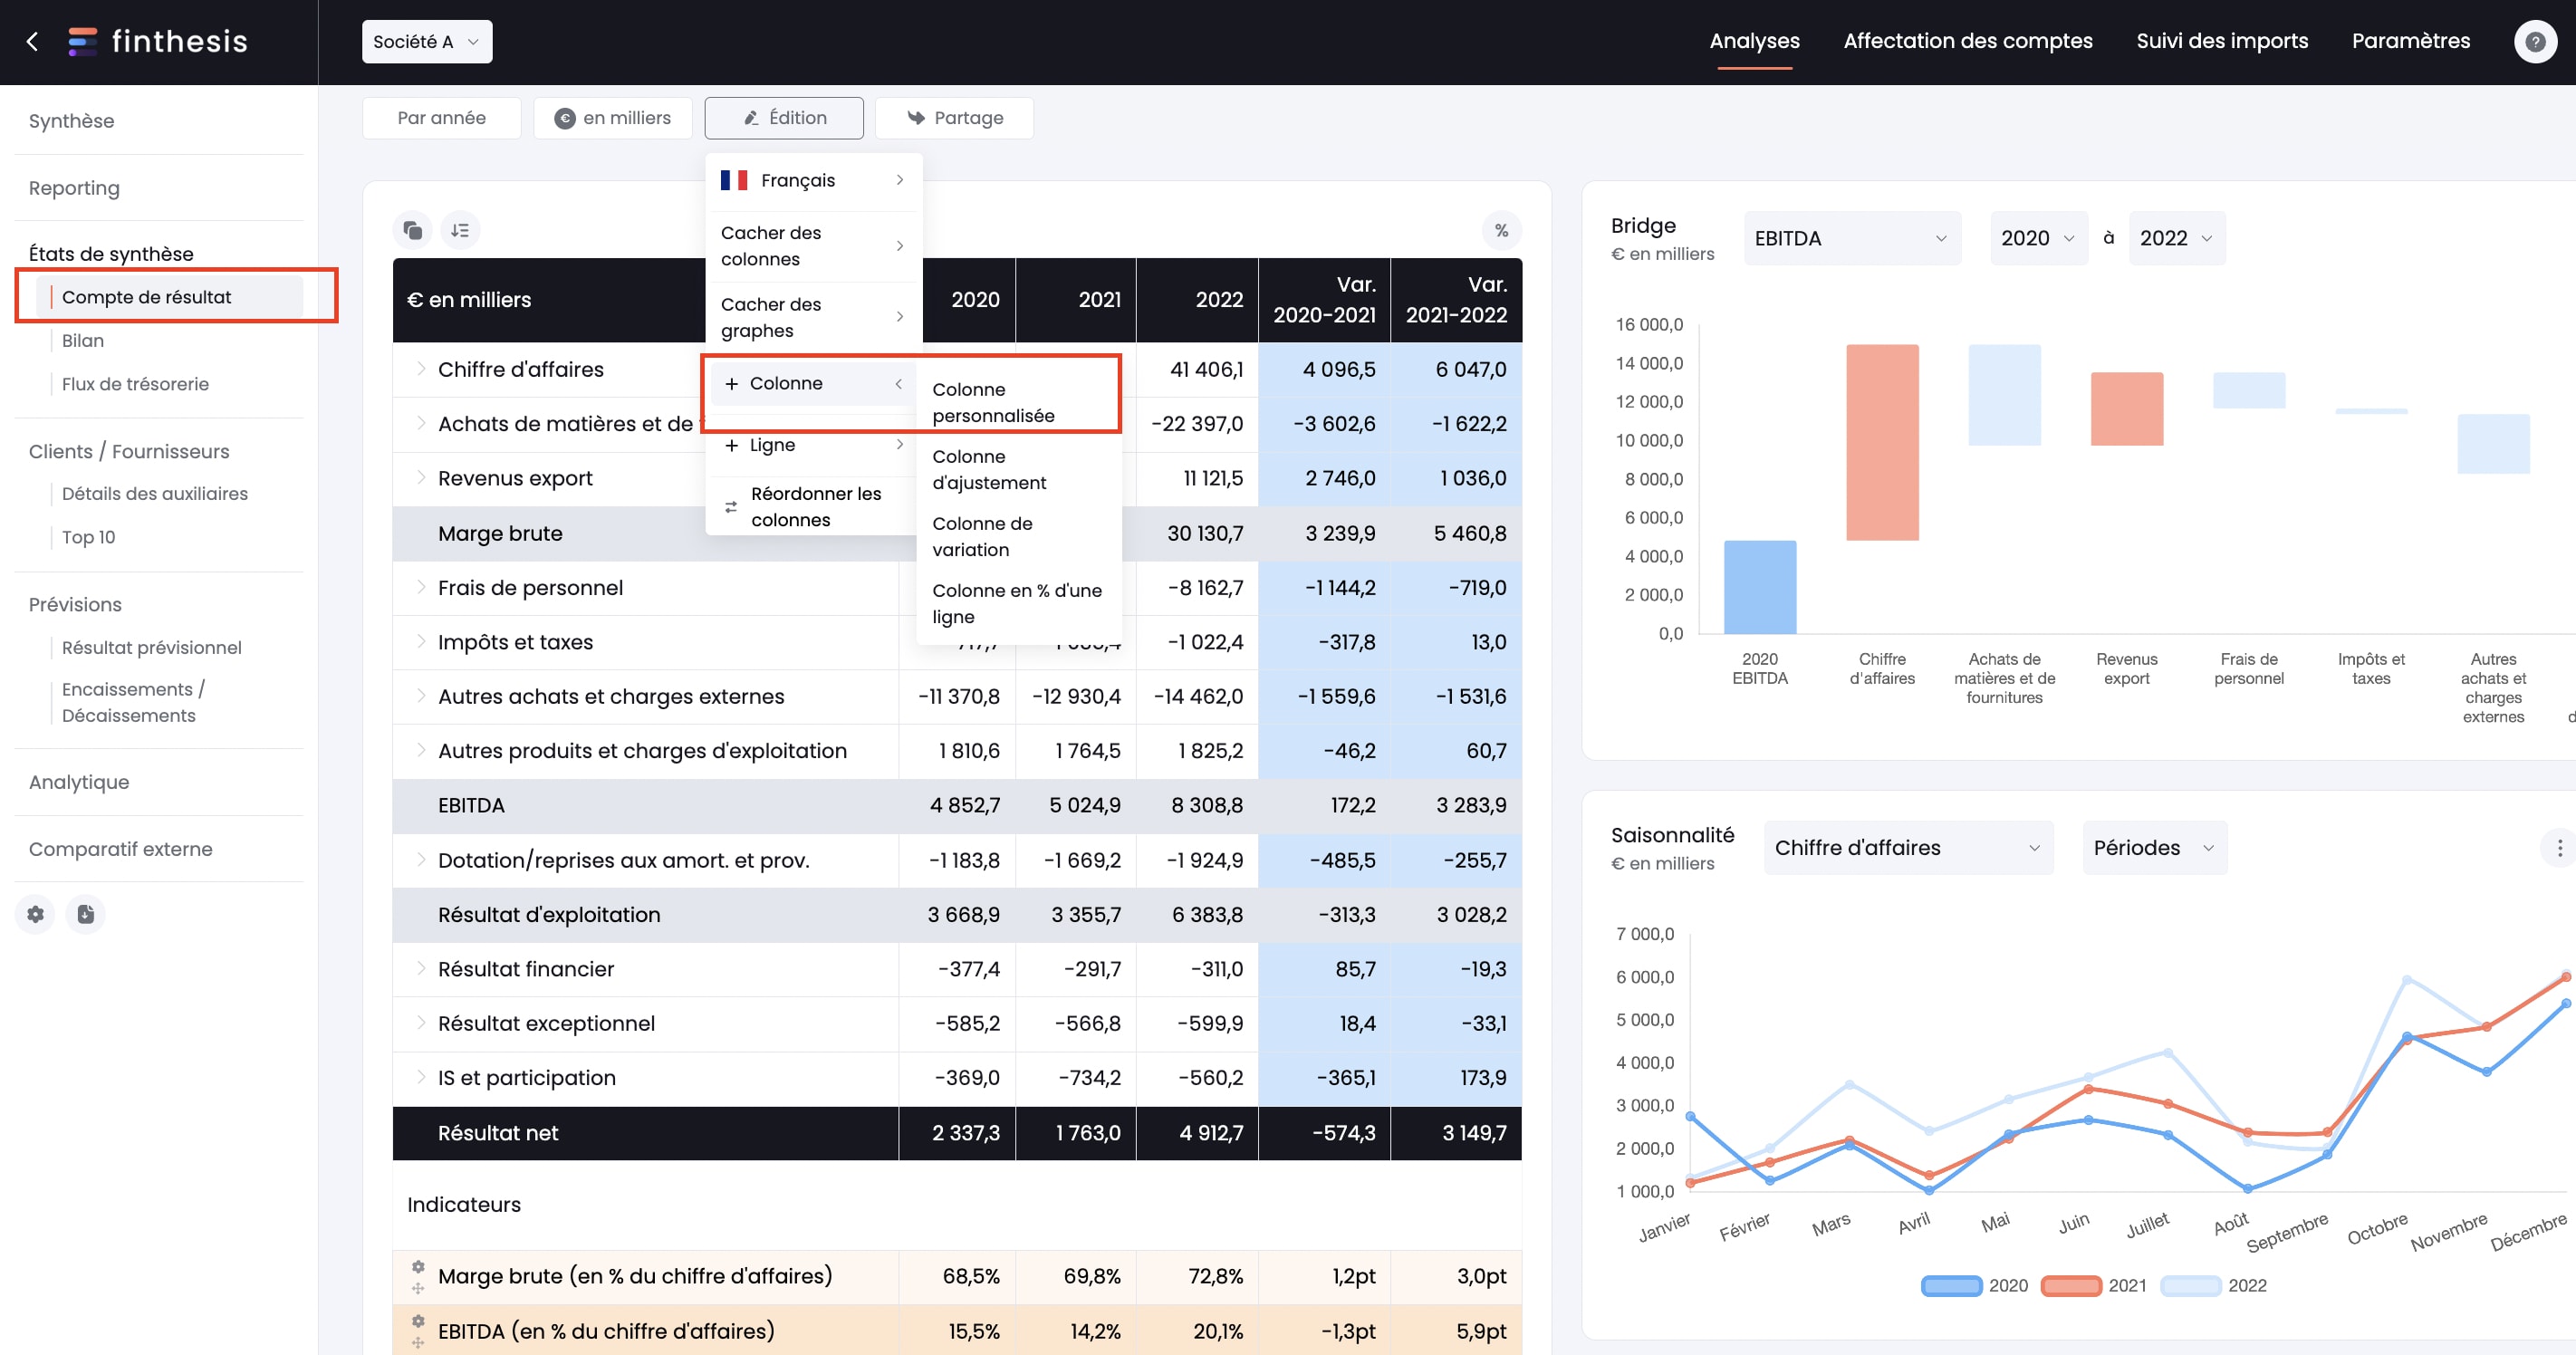Screen dimensions: 2576x1355
Task: Open the Ligne submenu
Action: pos(813,445)
